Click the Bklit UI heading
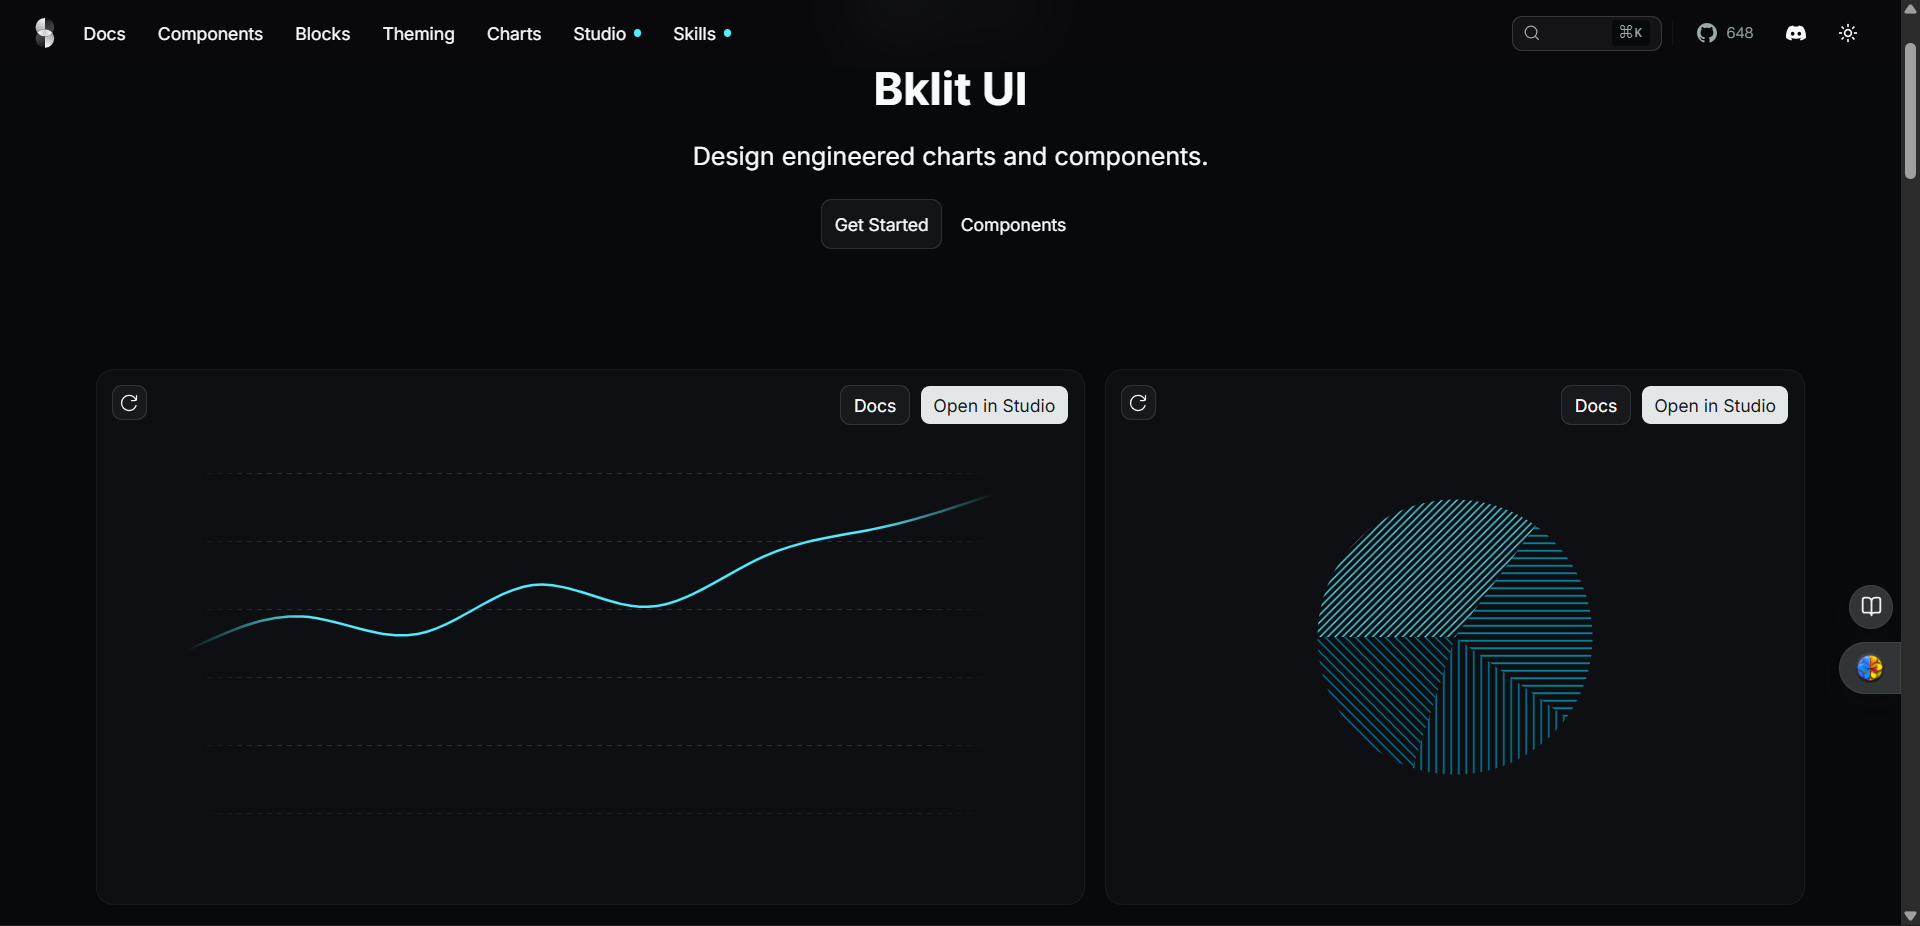The width and height of the screenshot is (1920, 926). coord(950,89)
